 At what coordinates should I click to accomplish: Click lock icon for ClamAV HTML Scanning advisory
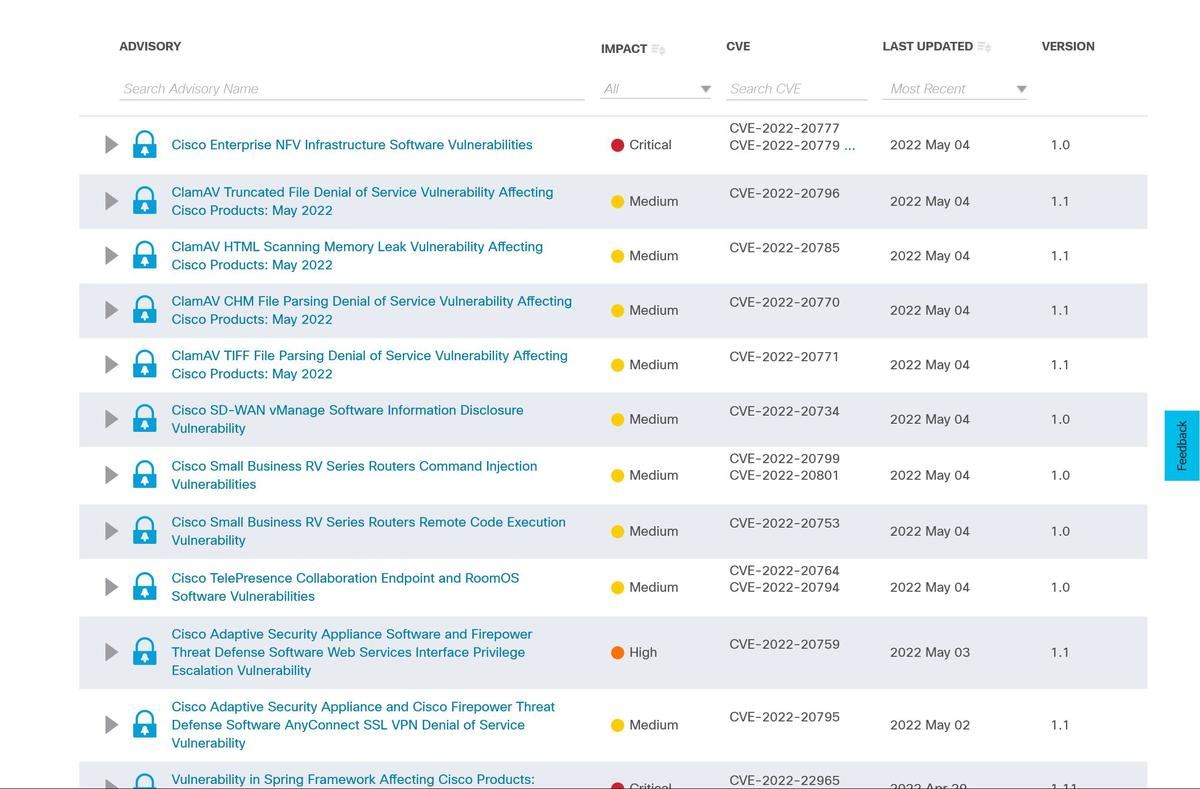145,255
